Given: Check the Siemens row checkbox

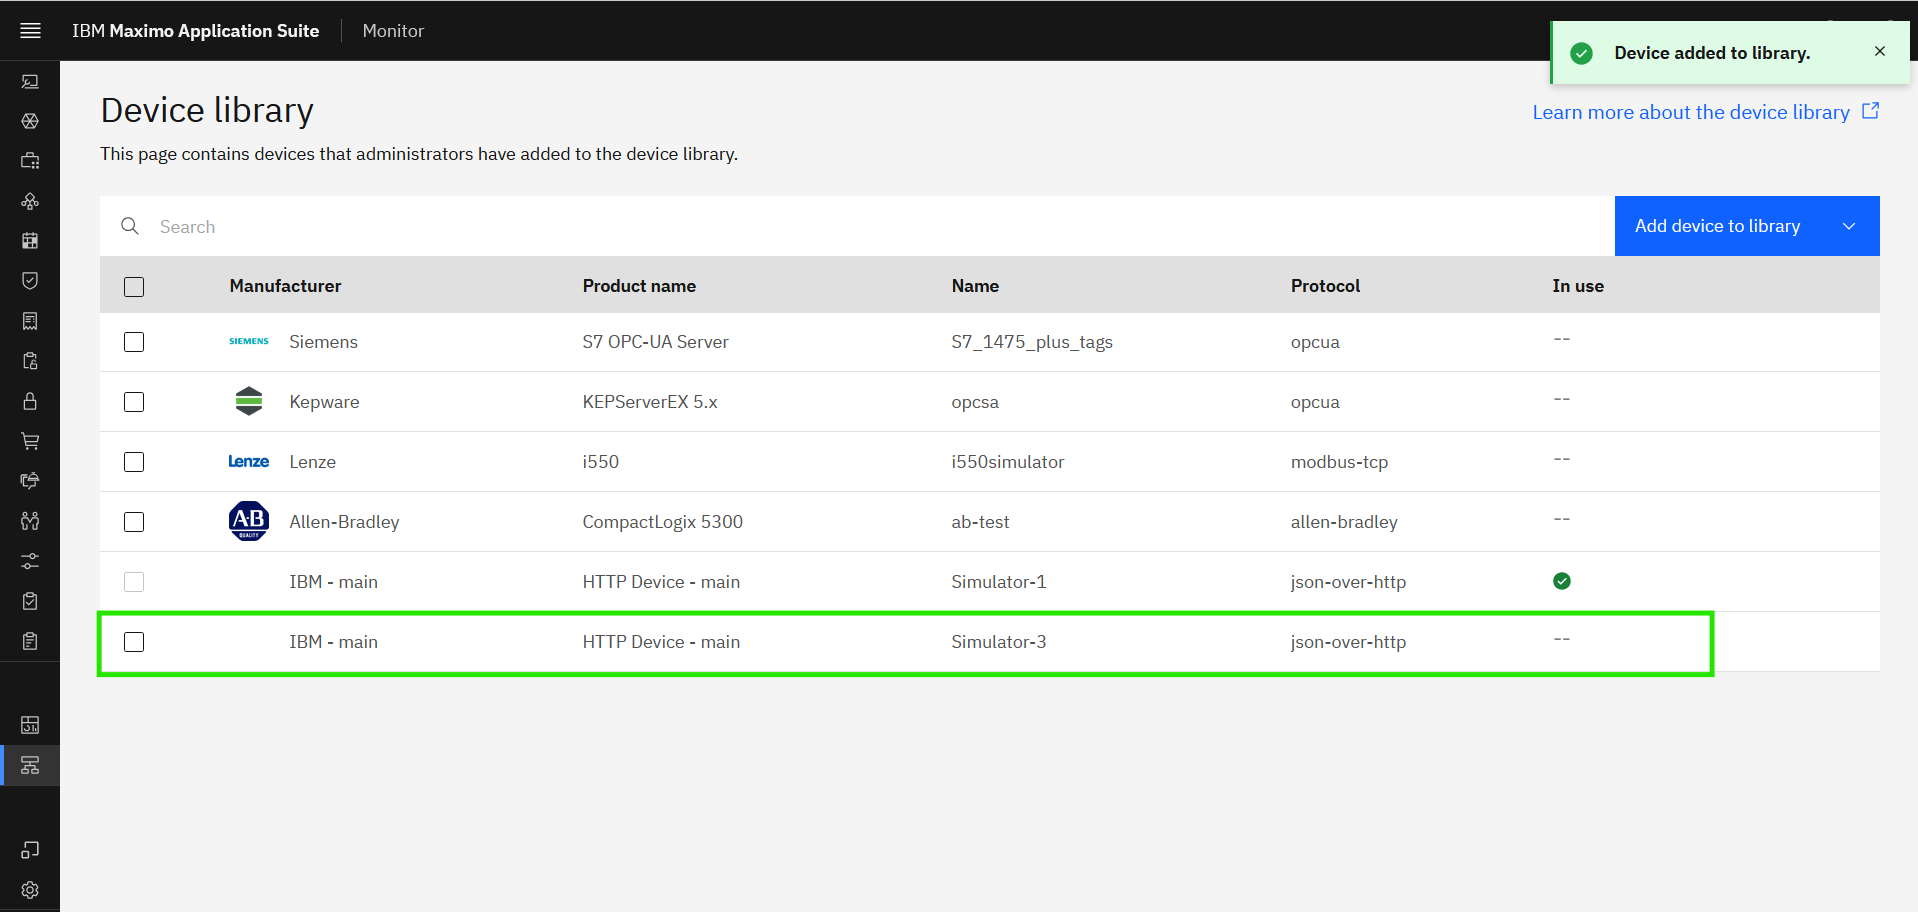Looking at the screenshot, I should point(134,342).
